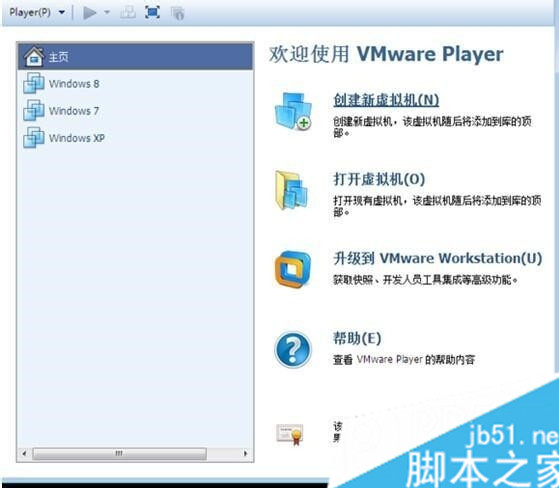Expand the power options arrow beside play

click(107, 12)
